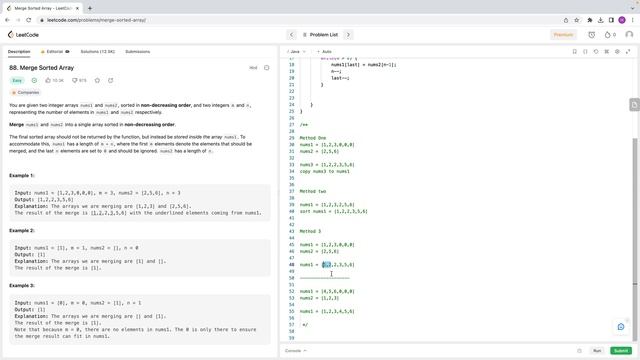The width and height of the screenshot is (640, 360).
Task: Click the Auto setting in editor toolbar
Action: point(324,52)
